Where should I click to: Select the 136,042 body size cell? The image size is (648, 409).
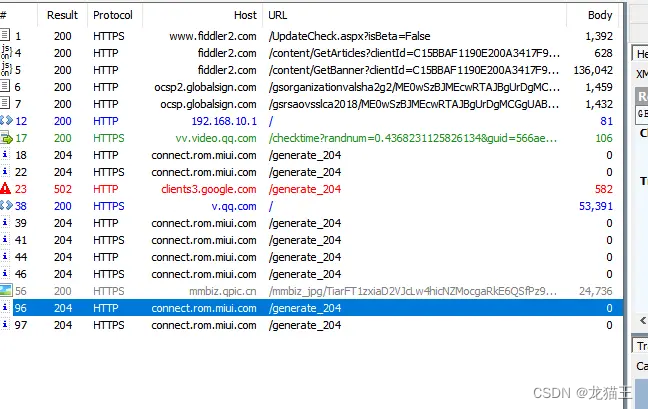(593, 70)
